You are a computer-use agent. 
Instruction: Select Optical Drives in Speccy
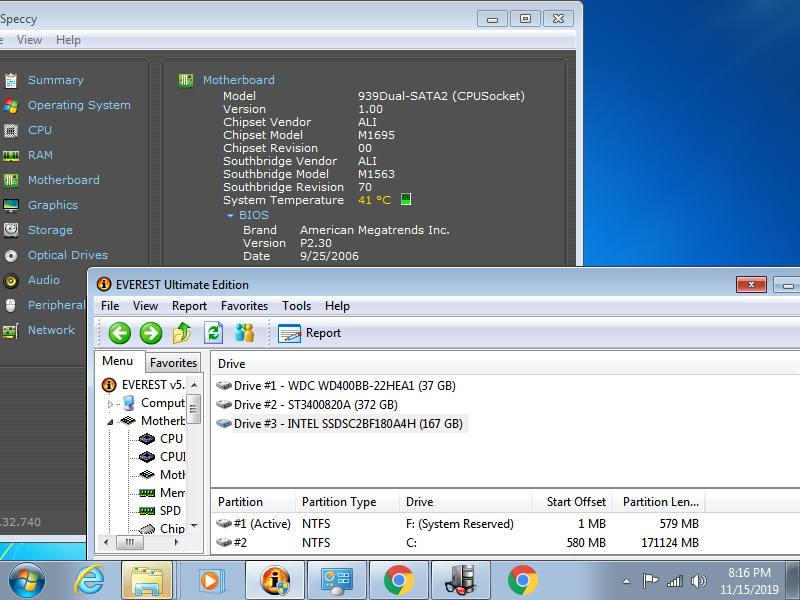(68, 255)
